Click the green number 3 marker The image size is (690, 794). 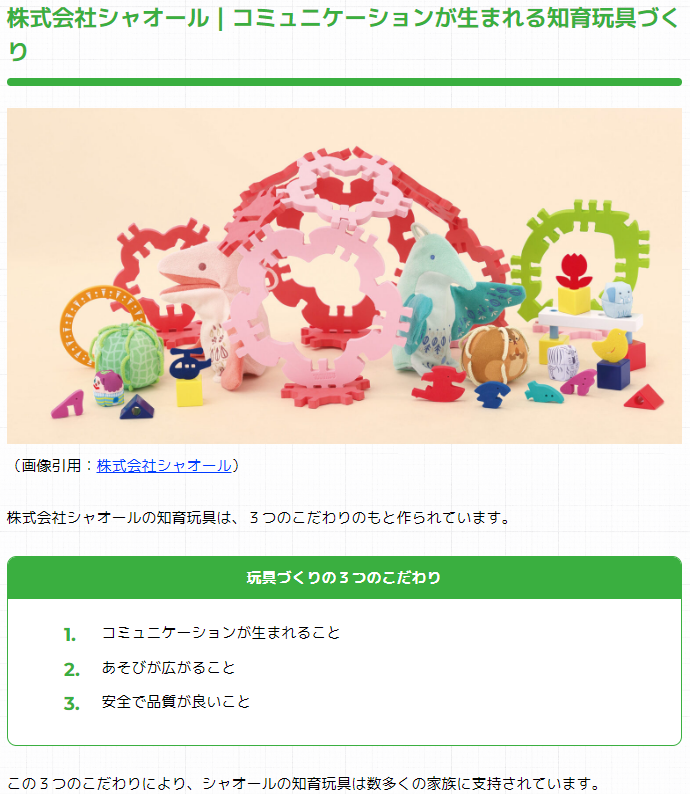(71, 704)
